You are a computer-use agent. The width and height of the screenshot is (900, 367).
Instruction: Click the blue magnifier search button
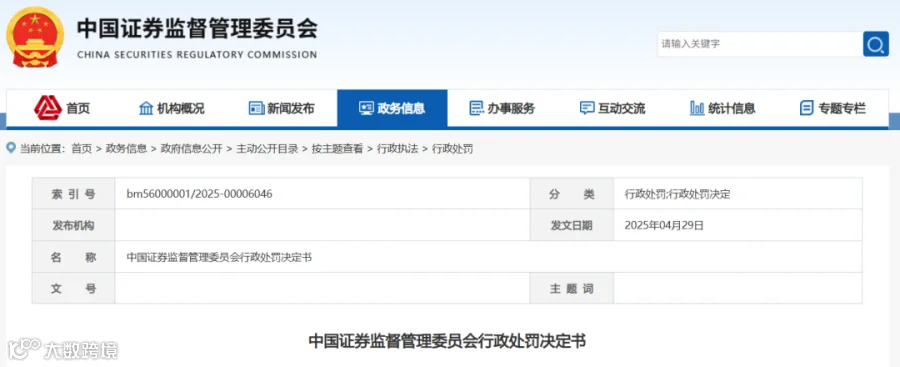coord(875,44)
